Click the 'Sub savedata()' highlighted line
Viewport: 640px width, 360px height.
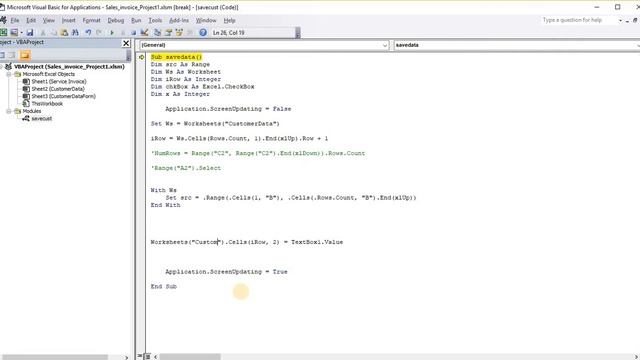[176, 57]
